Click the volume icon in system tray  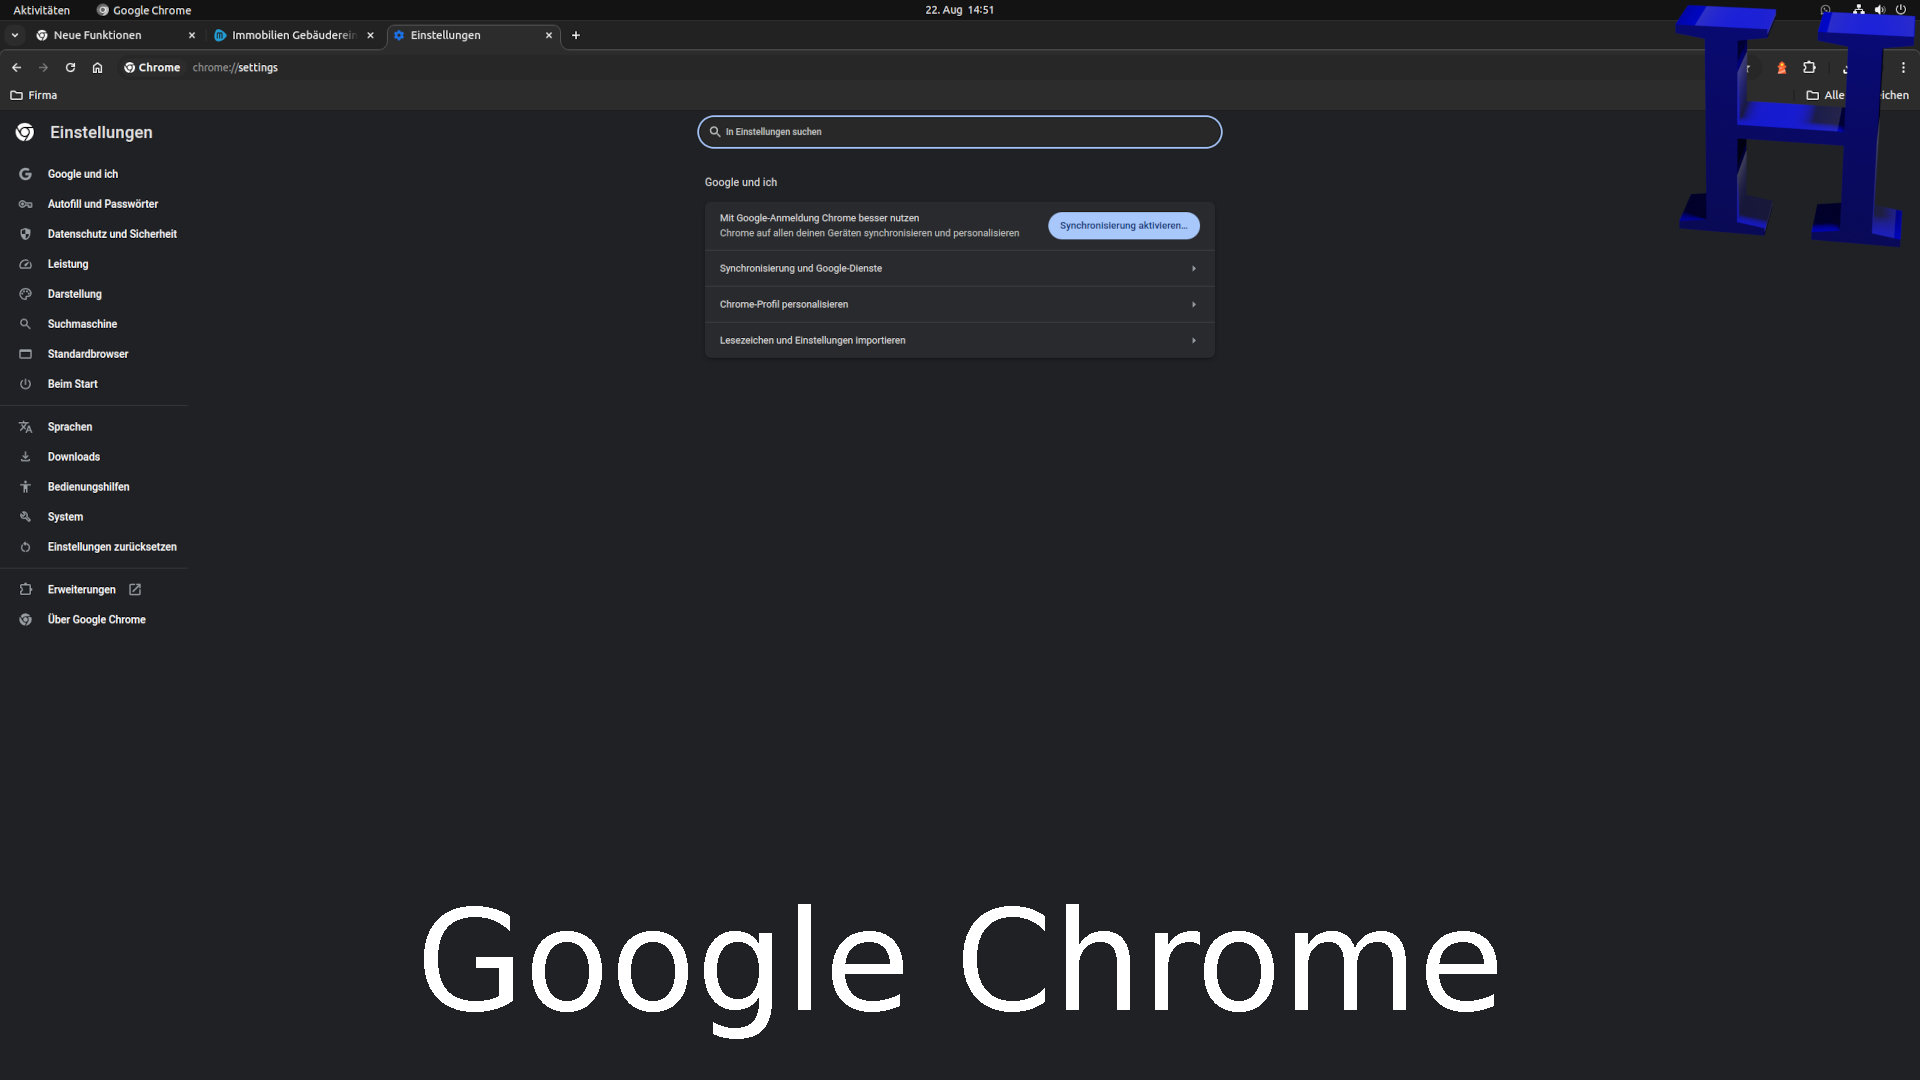coord(1880,10)
